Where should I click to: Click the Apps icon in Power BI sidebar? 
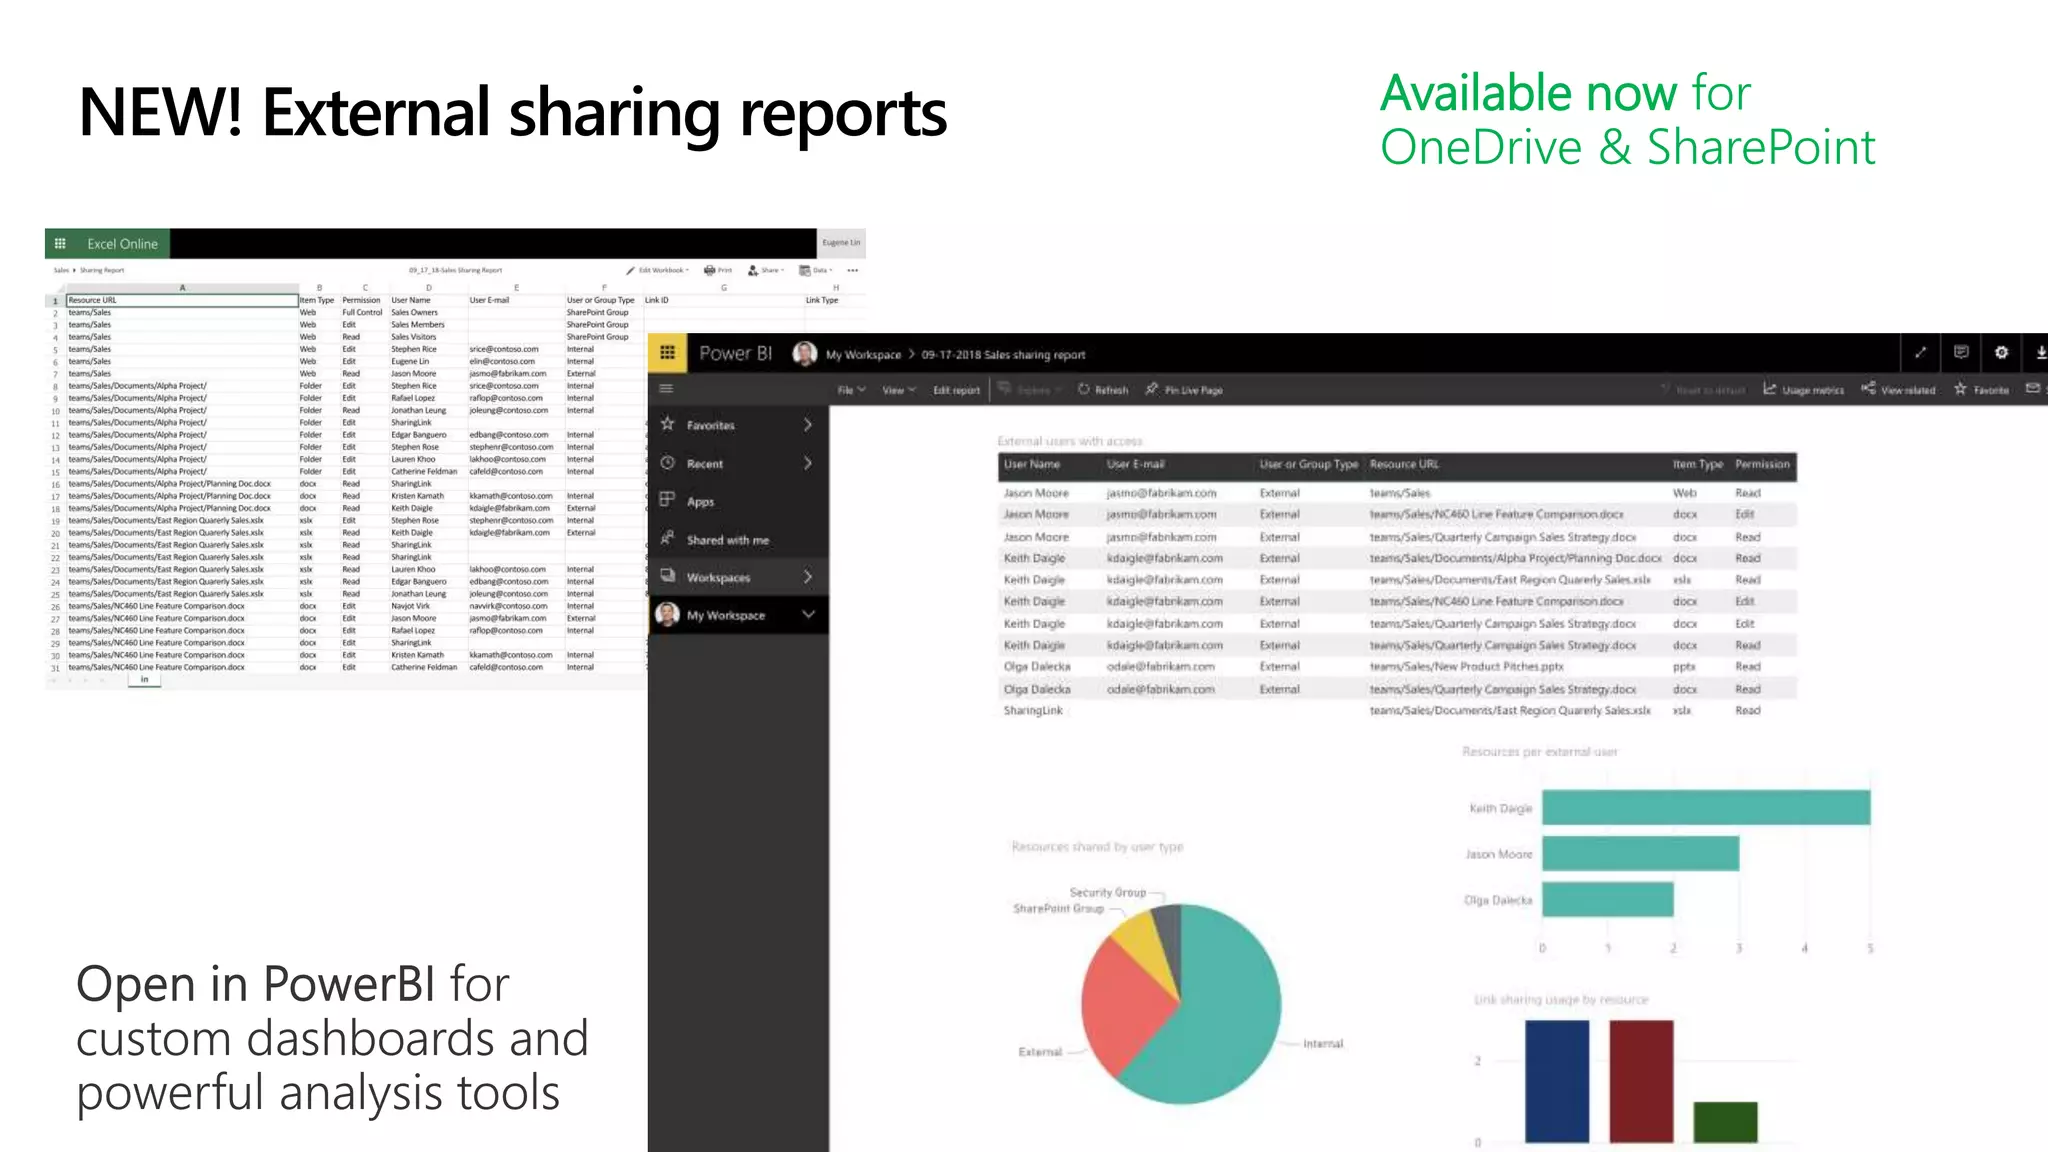667,500
